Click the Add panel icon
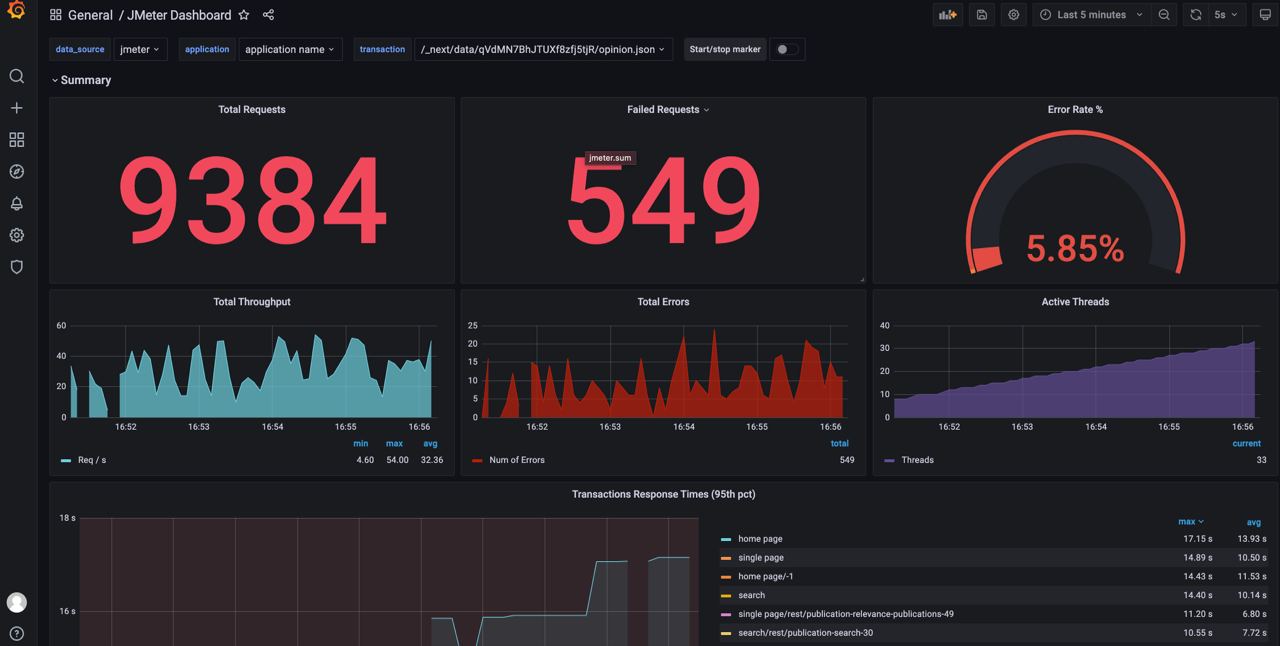 (x=947, y=15)
